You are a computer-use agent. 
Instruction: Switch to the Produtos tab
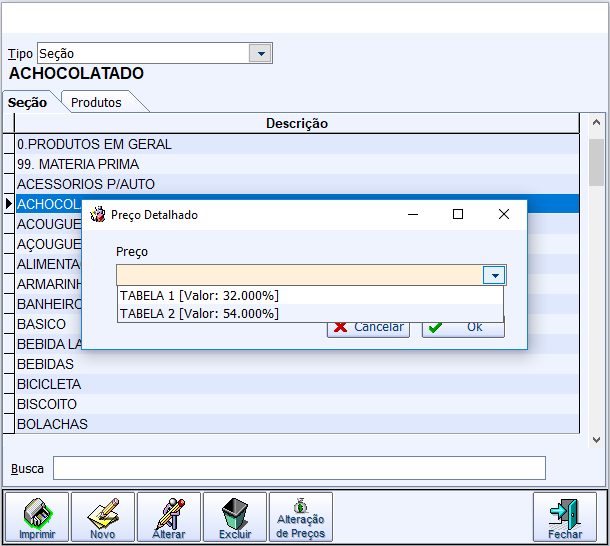point(97,102)
